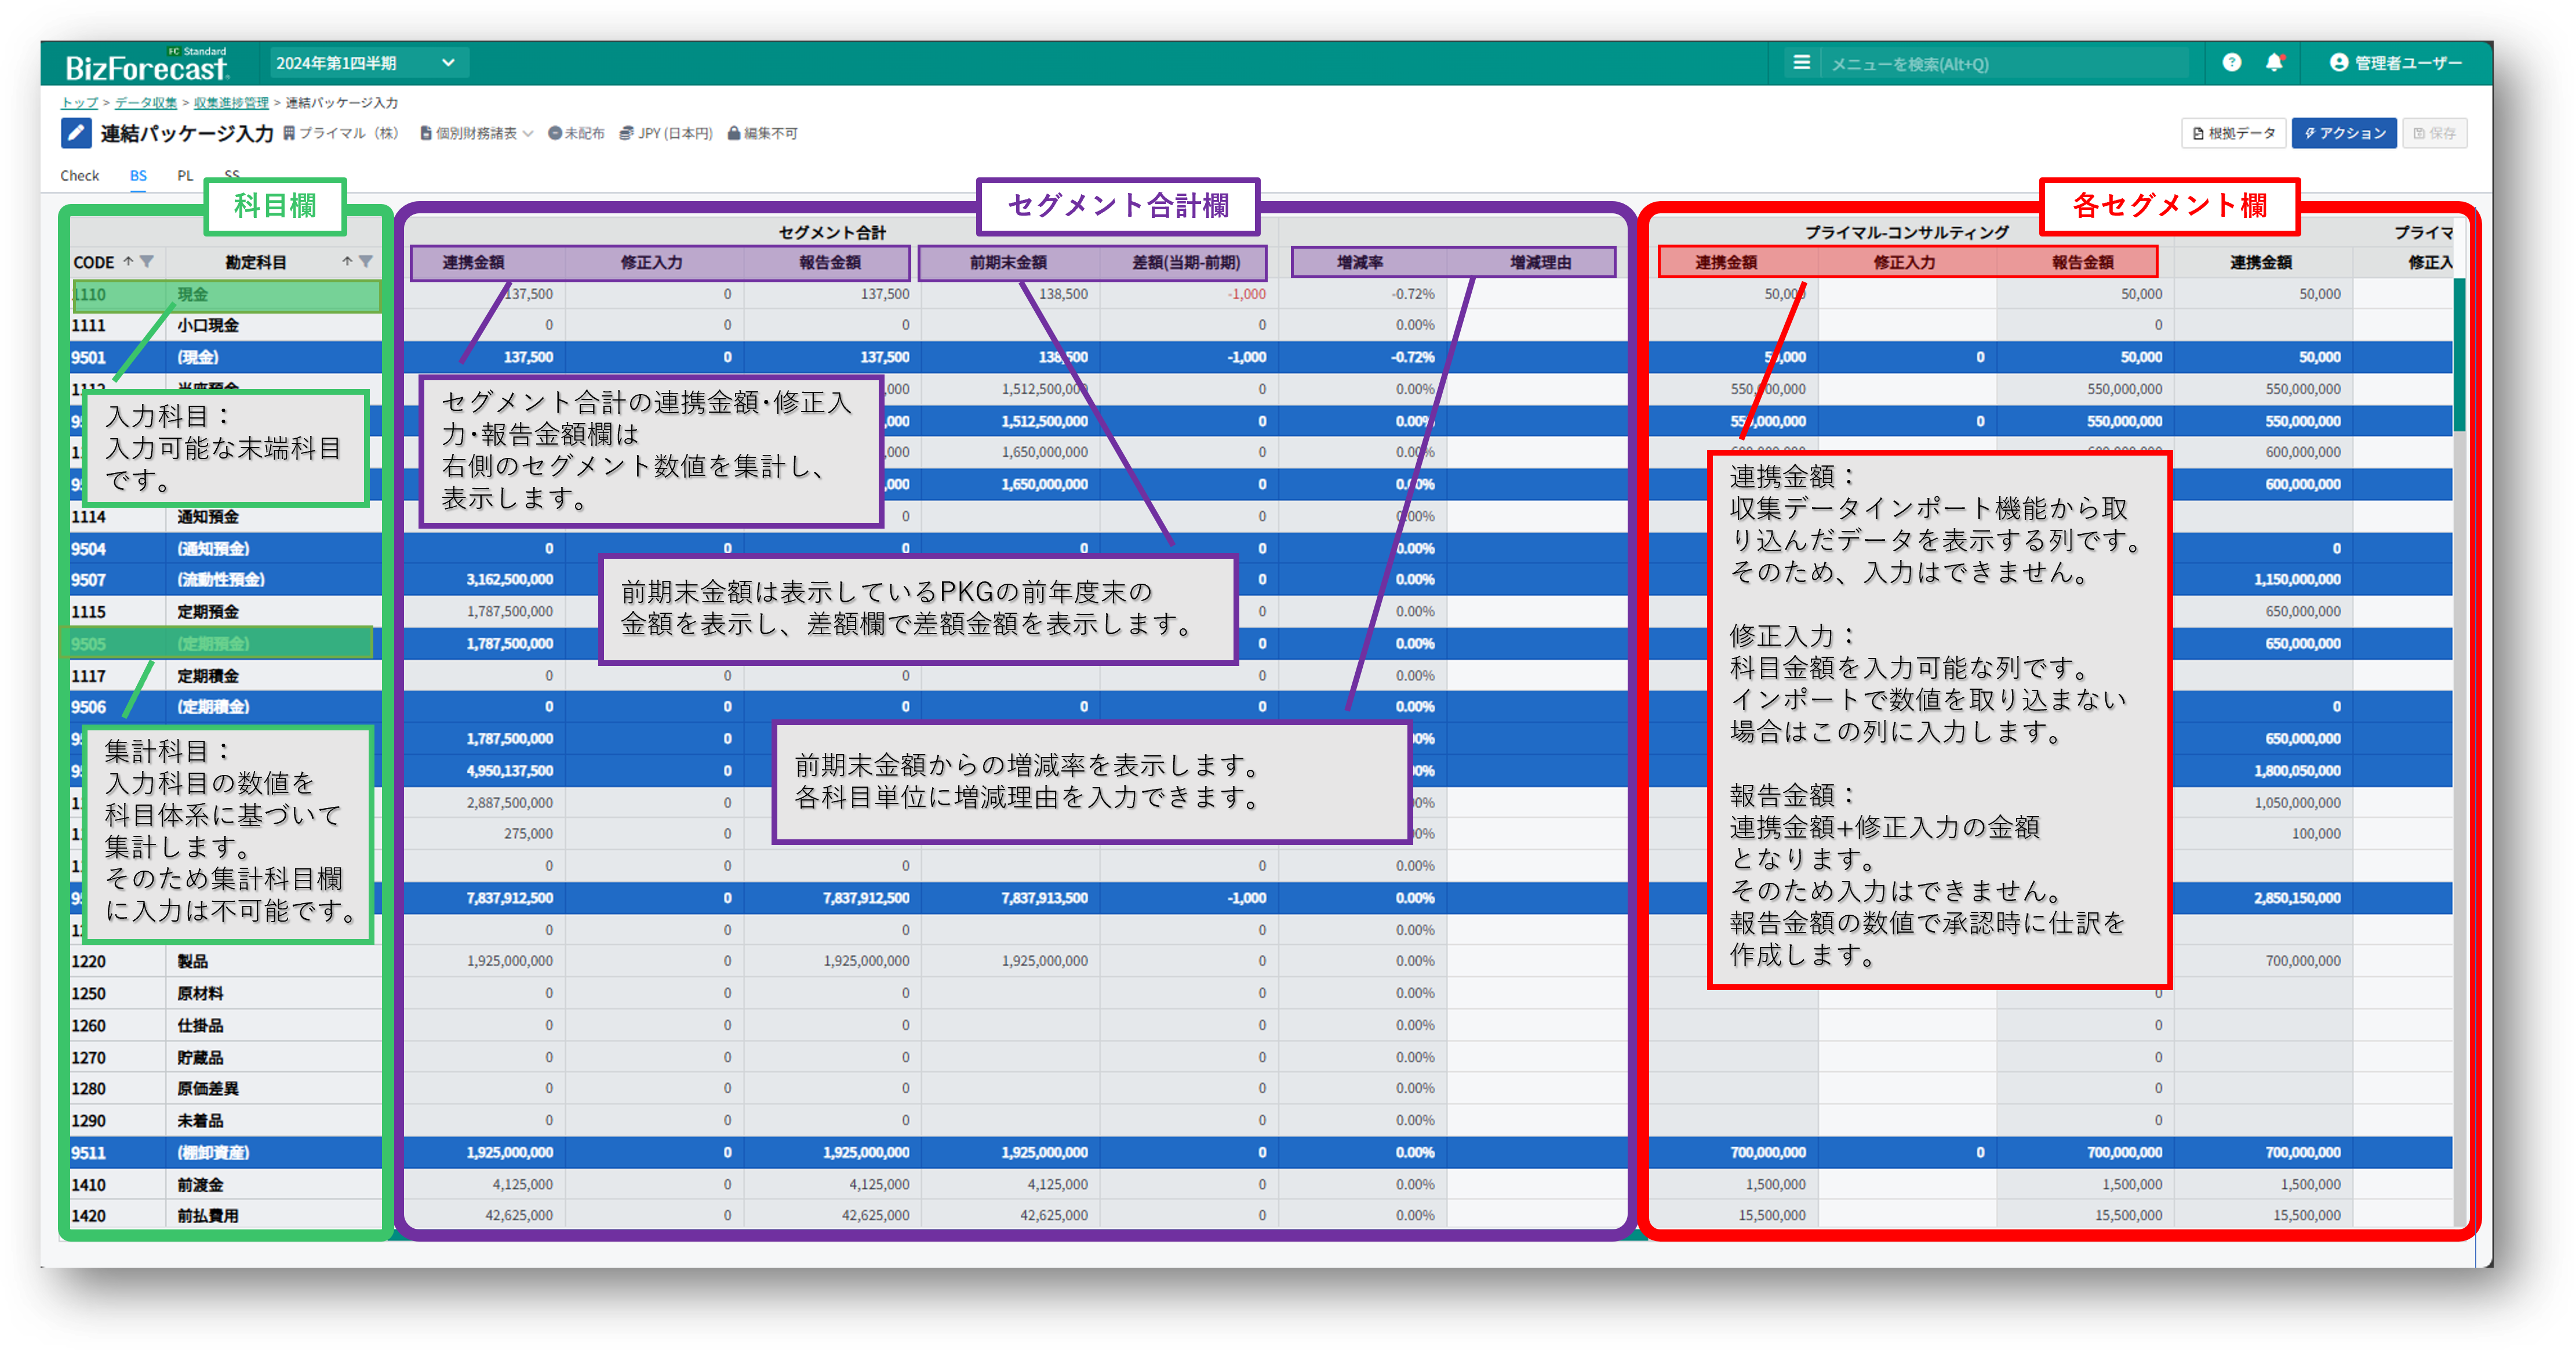Click the 編集不可 lock icon

734,134
